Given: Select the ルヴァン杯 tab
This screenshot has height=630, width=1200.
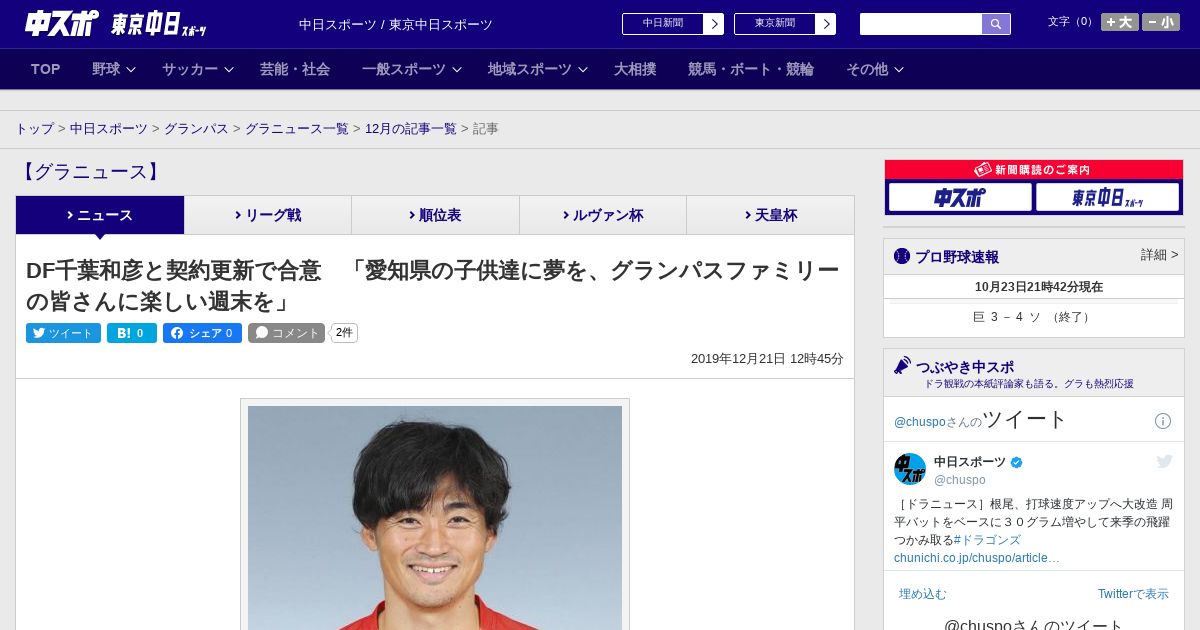Looking at the screenshot, I should click(603, 215).
